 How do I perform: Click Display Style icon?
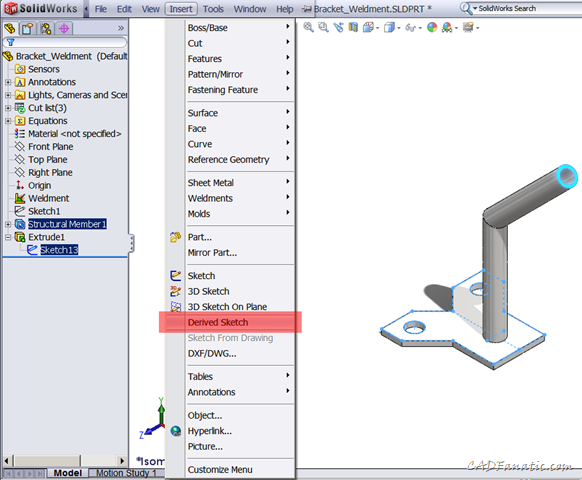point(389,27)
